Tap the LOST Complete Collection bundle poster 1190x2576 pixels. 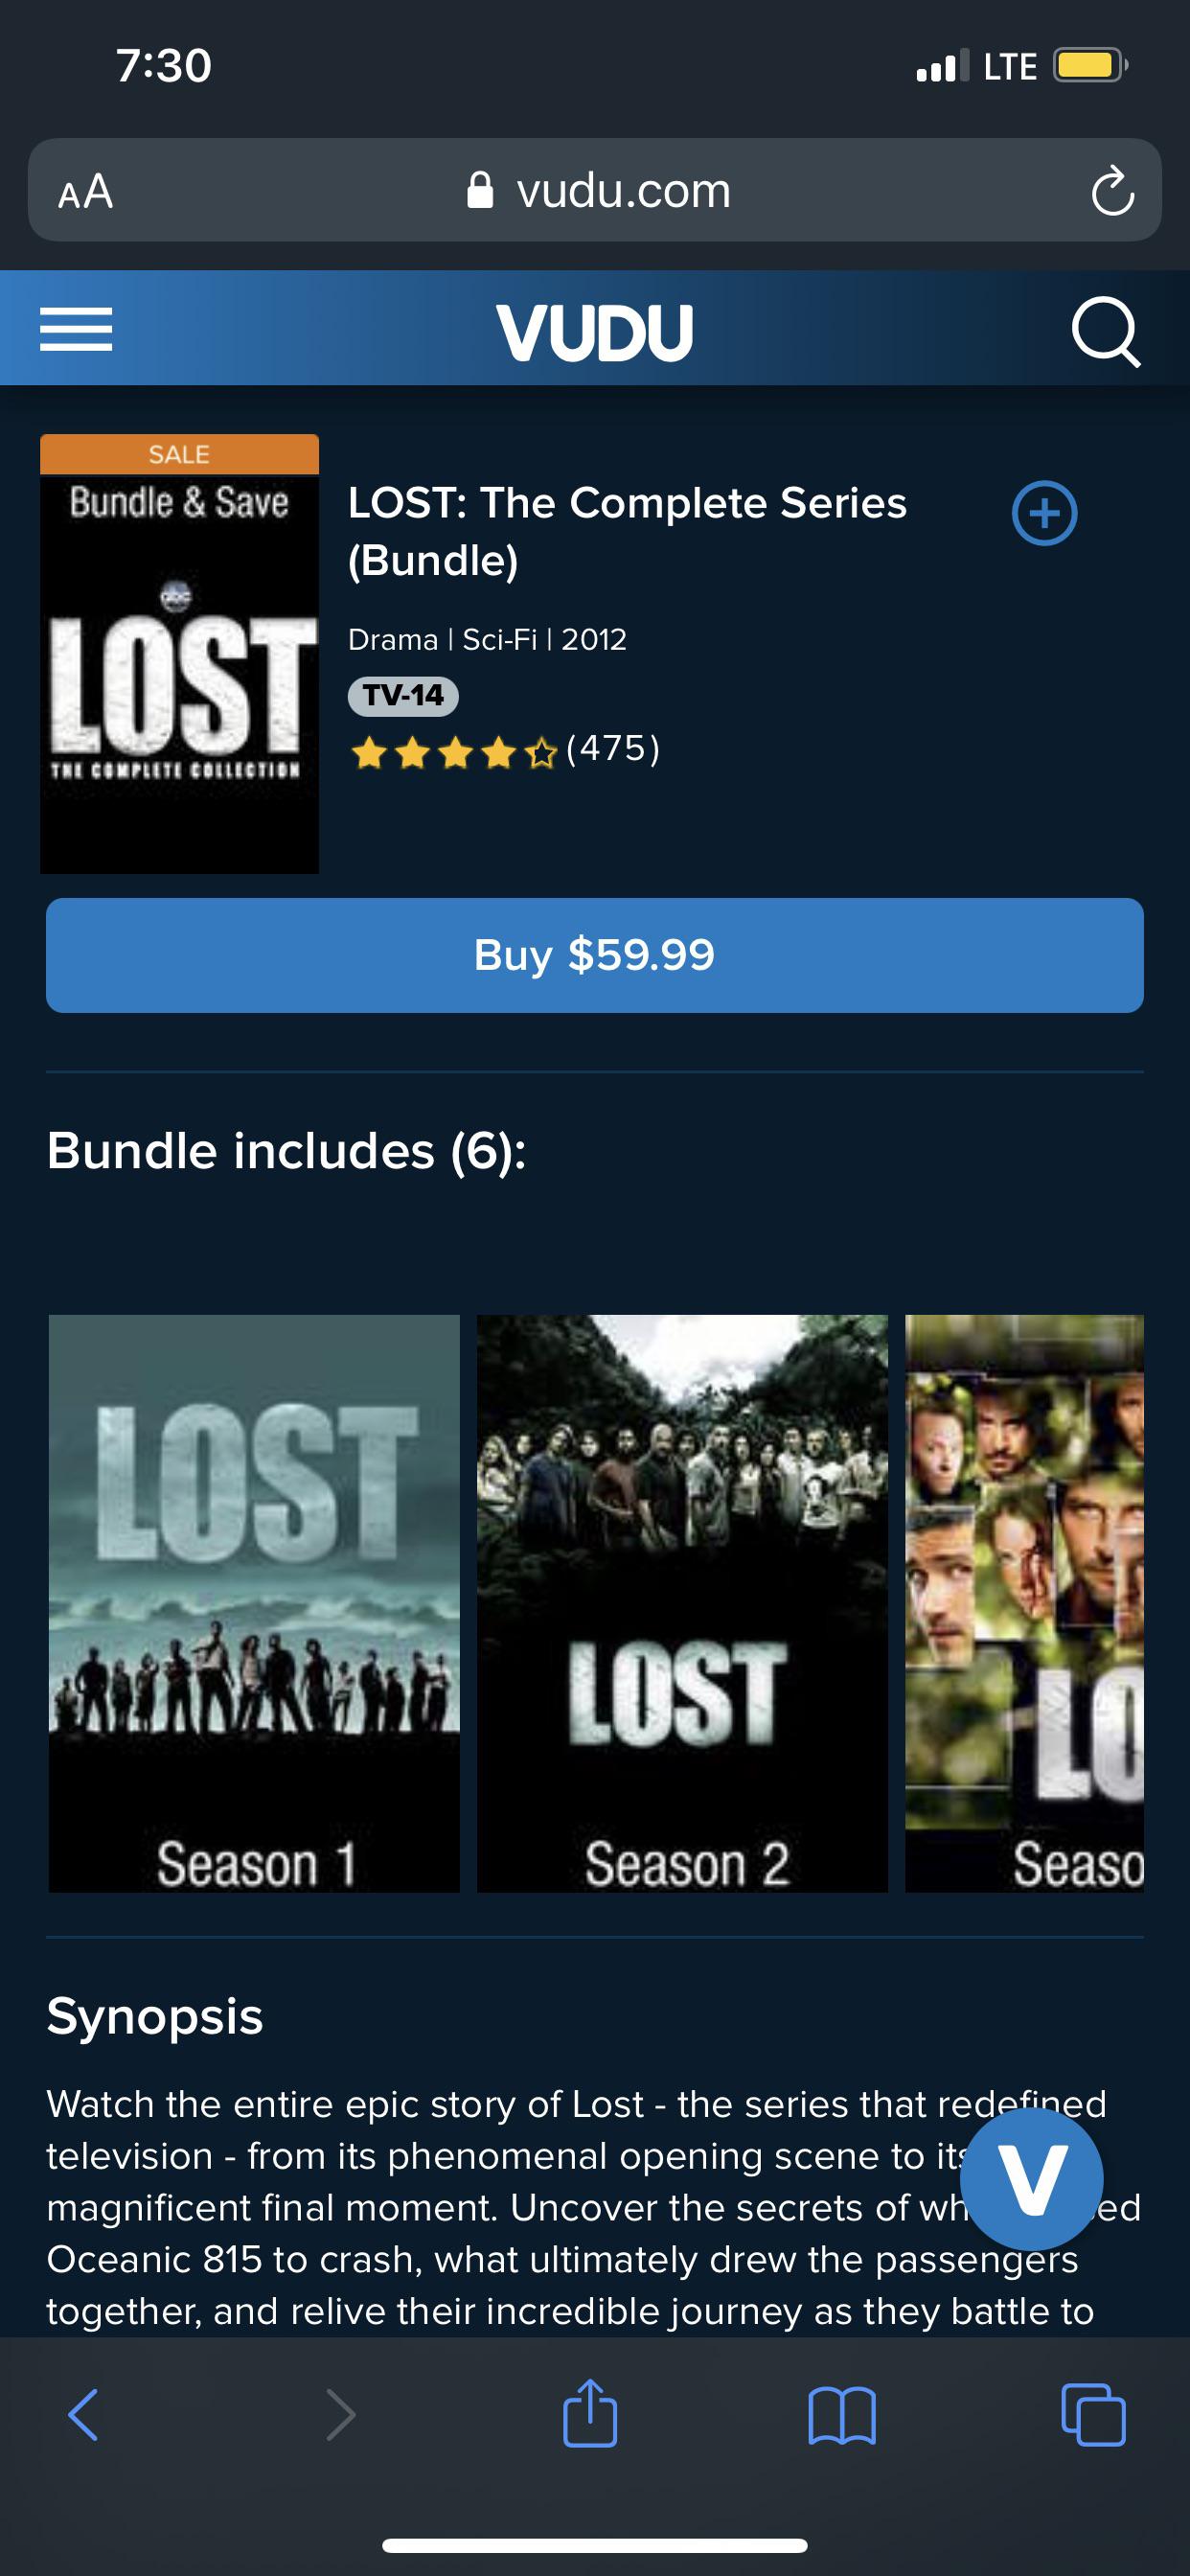[179, 654]
